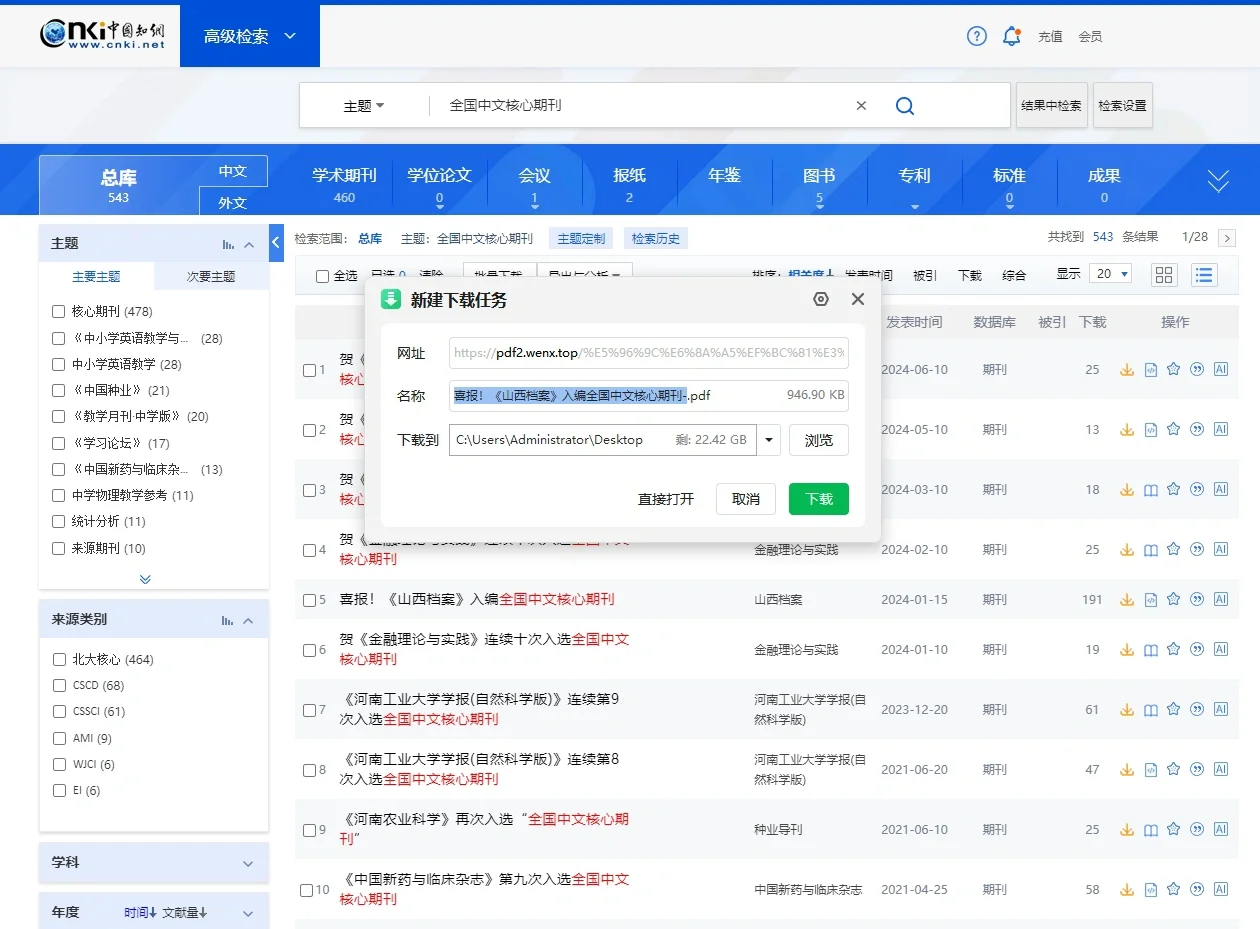Check notifications via the bell icon

tap(1011, 36)
